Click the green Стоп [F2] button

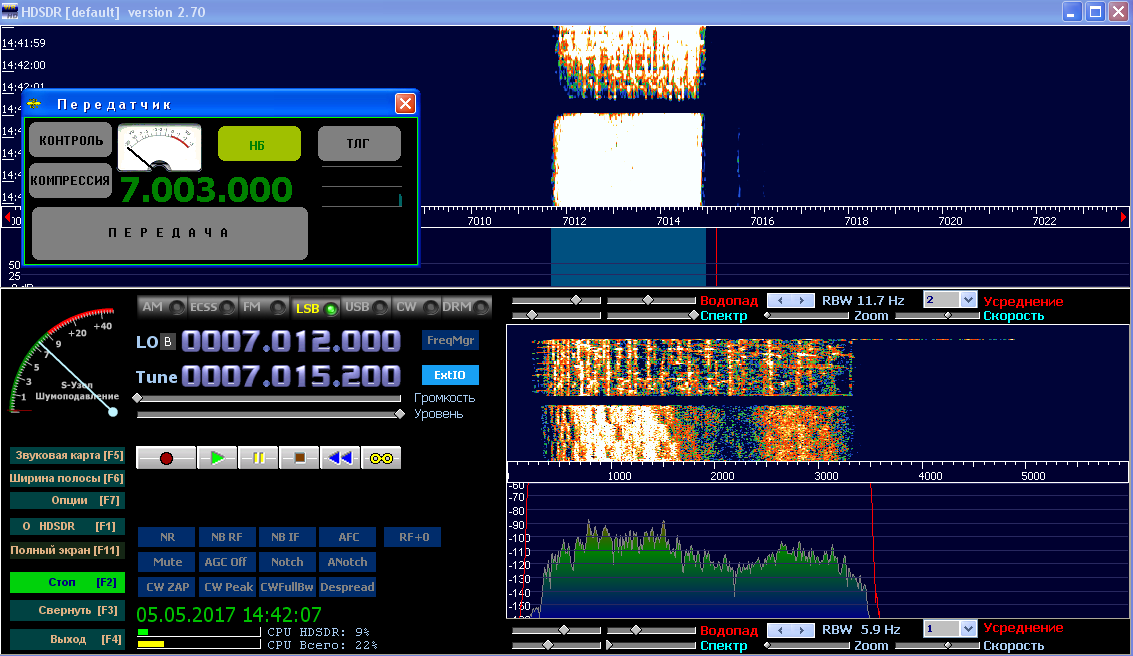tap(67, 582)
